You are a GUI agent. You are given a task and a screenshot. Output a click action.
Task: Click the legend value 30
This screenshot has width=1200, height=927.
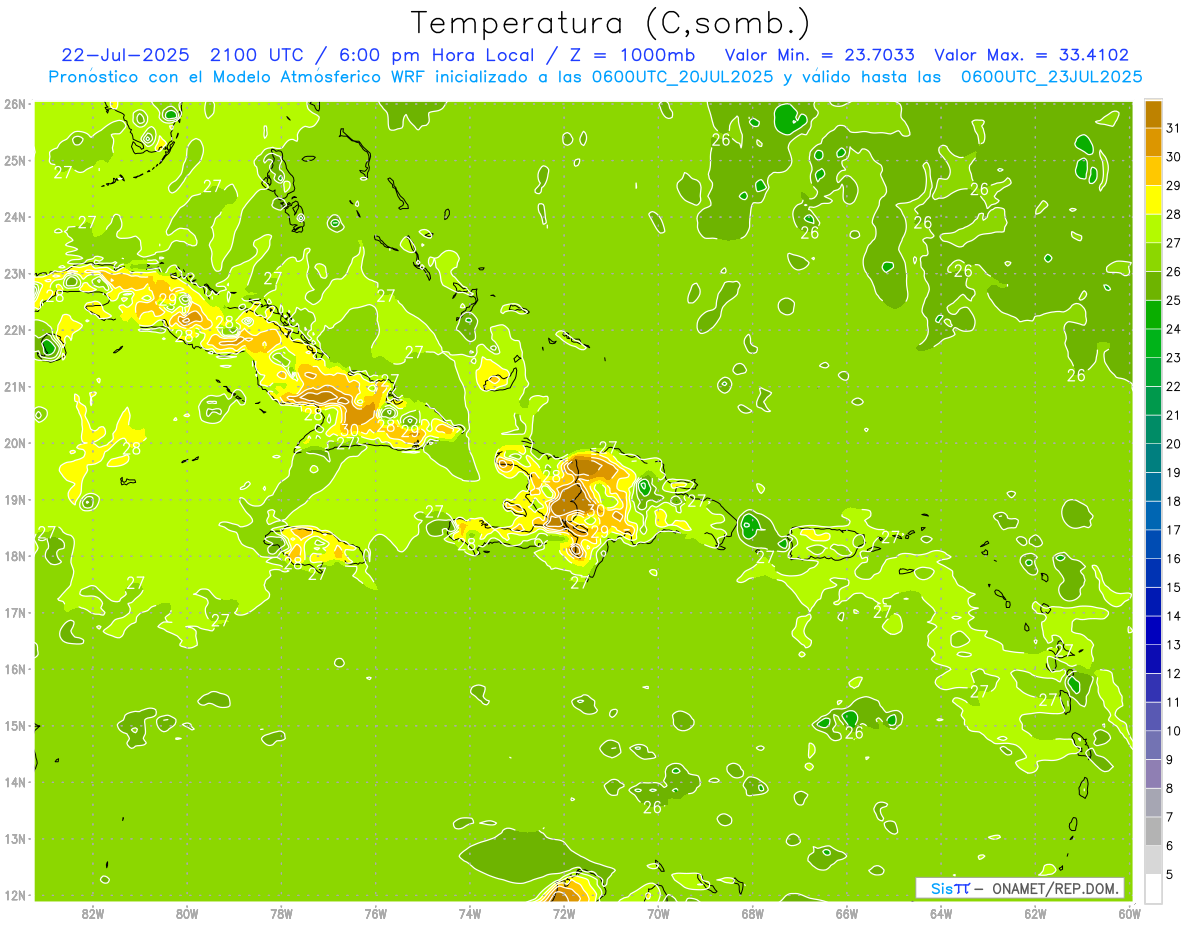(x=1173, y=157)
